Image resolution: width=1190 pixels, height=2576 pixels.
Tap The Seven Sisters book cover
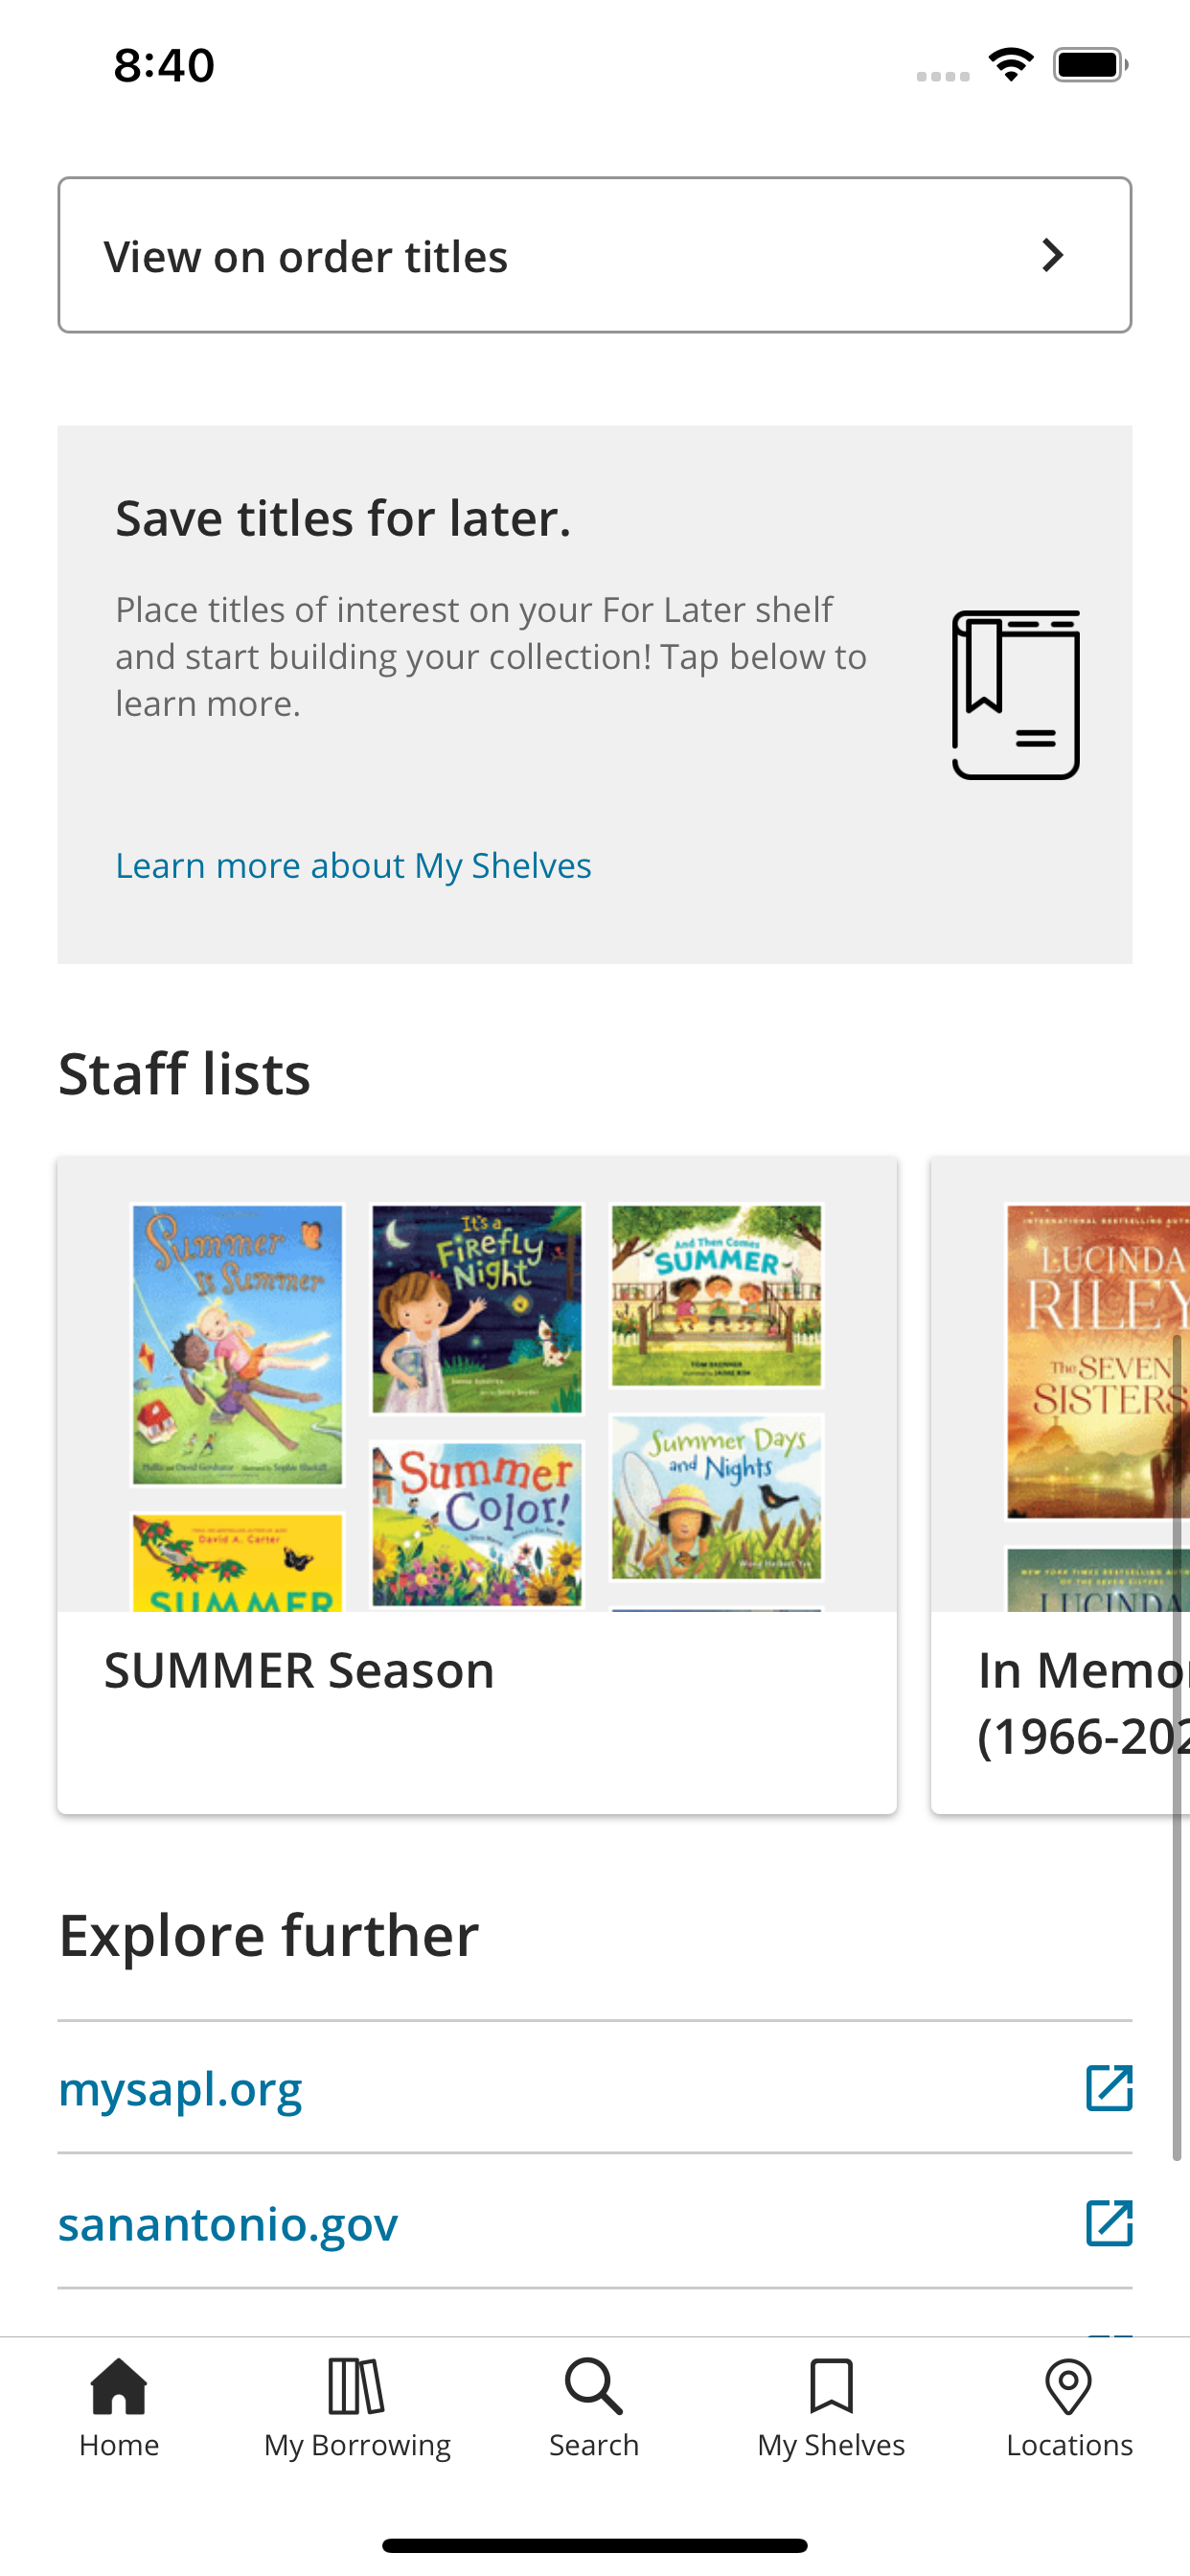pyautogui.click(x=1098, y=1362)
